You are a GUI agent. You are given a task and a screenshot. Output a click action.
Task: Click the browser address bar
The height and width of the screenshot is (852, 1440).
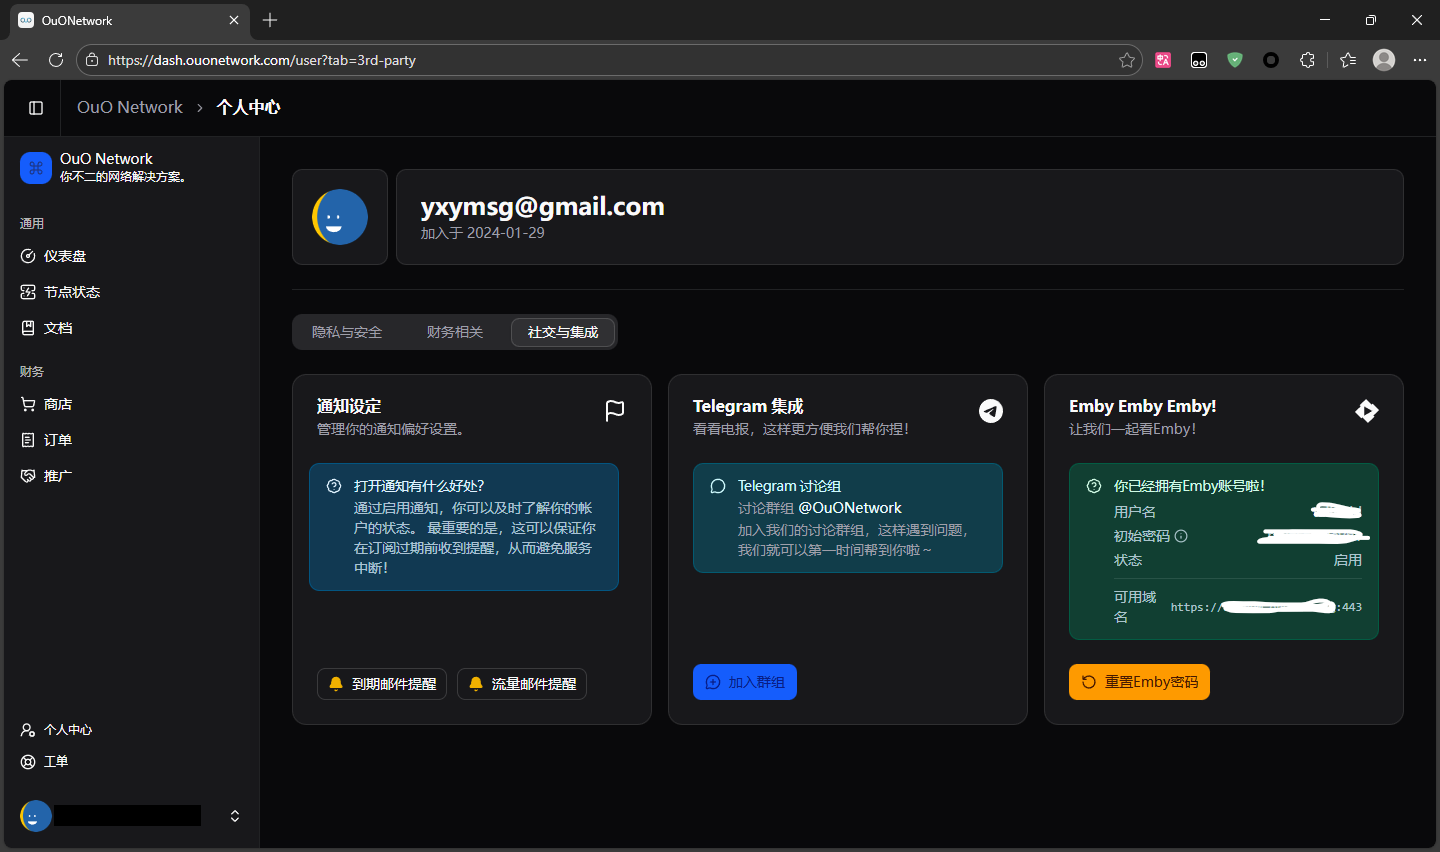tap(600, 60)
